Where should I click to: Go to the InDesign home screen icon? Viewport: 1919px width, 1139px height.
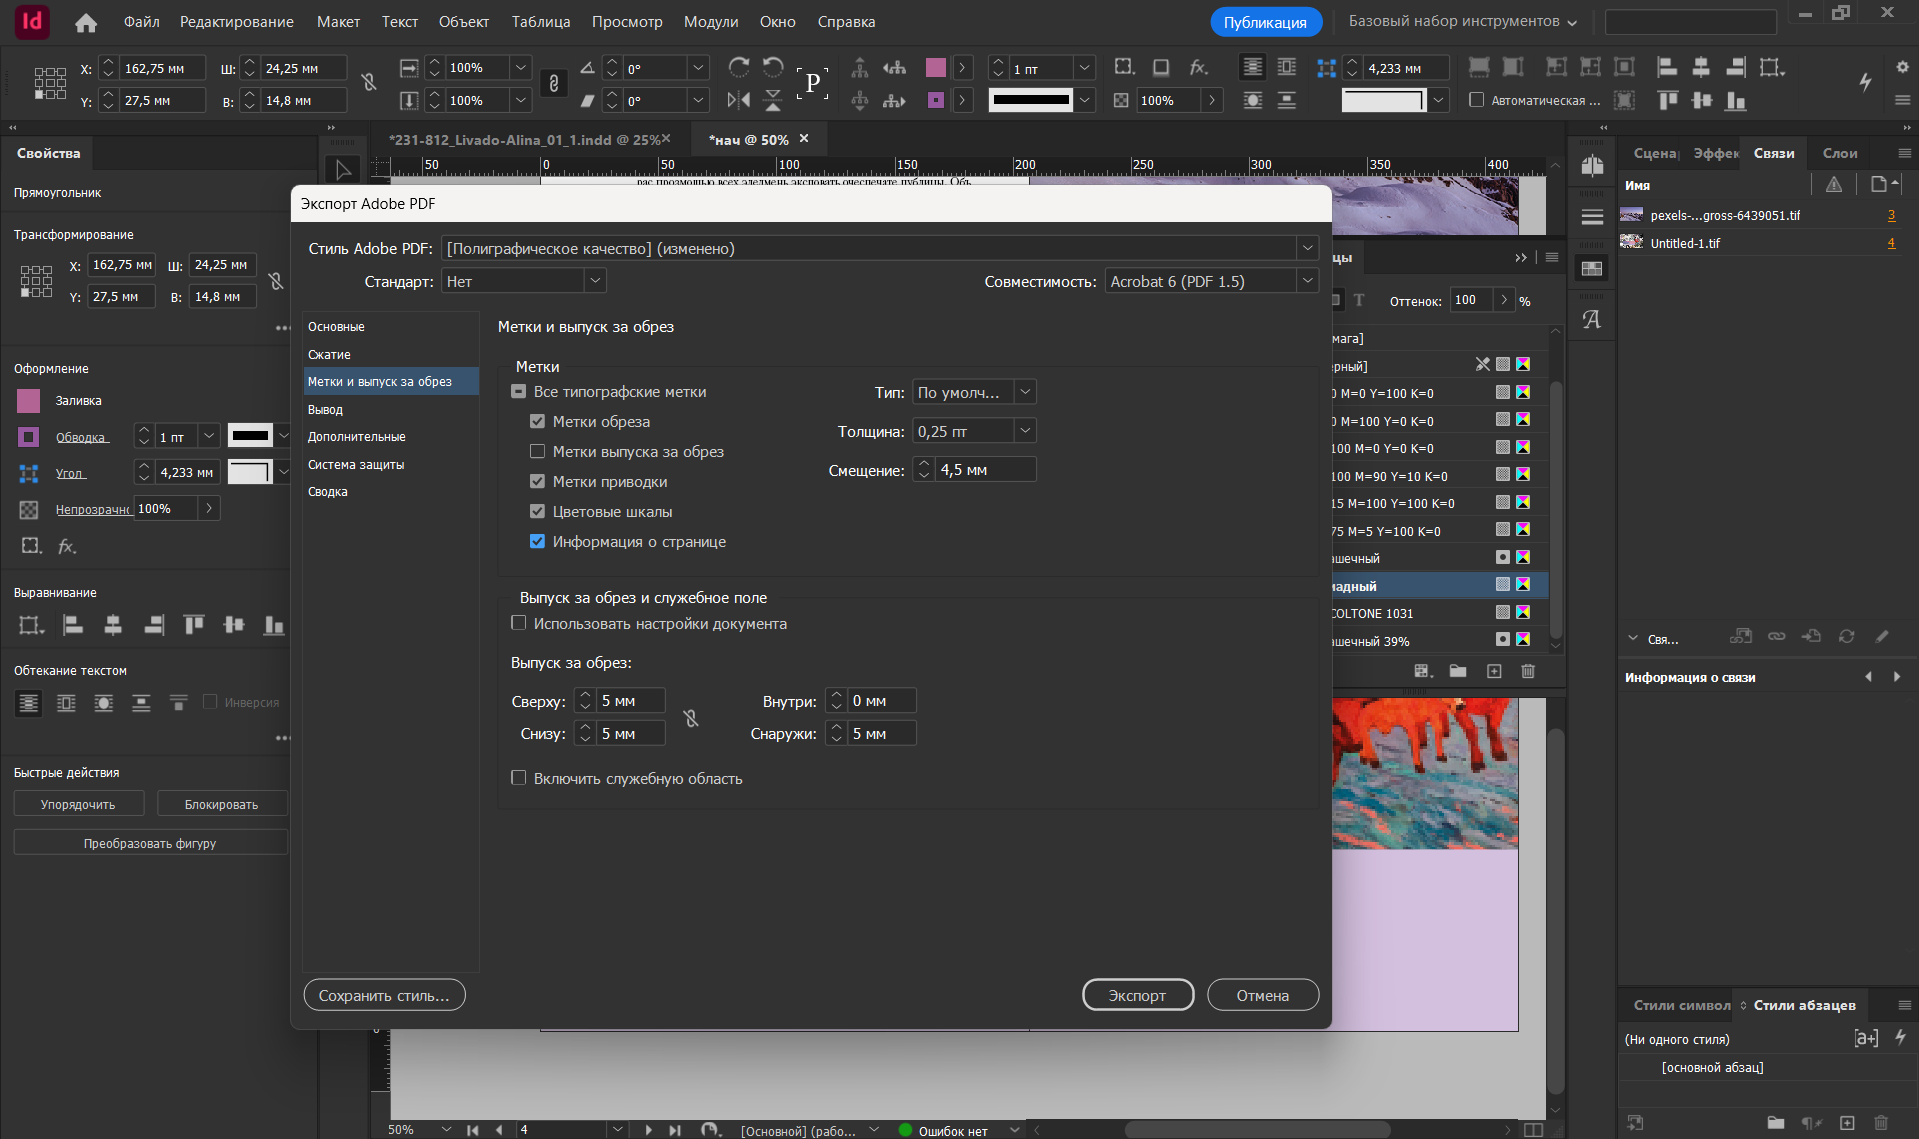coord(86,22)
